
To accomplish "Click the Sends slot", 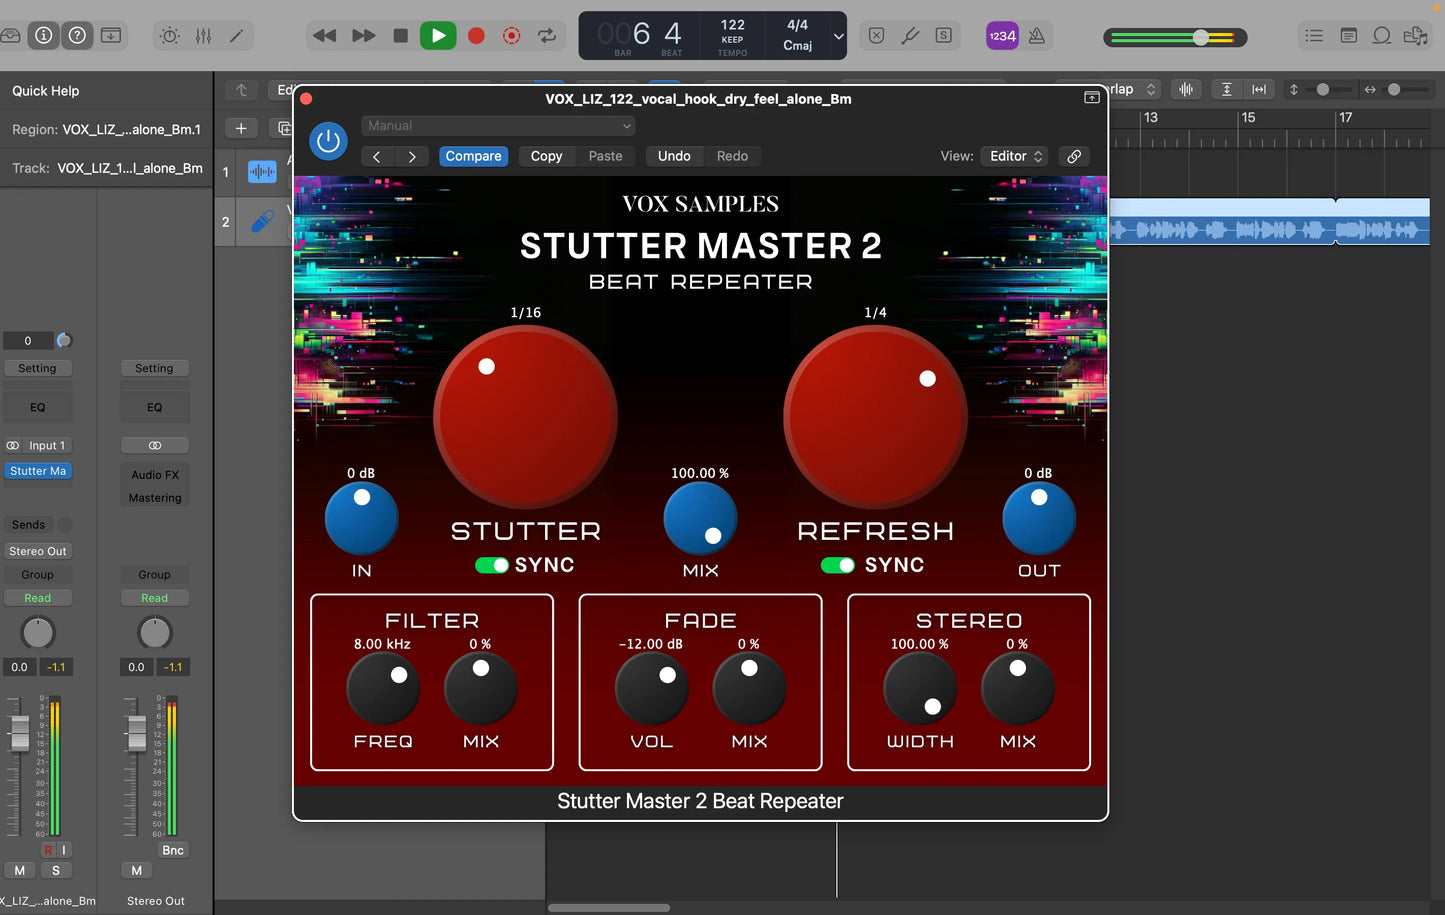I will point(28,525).
